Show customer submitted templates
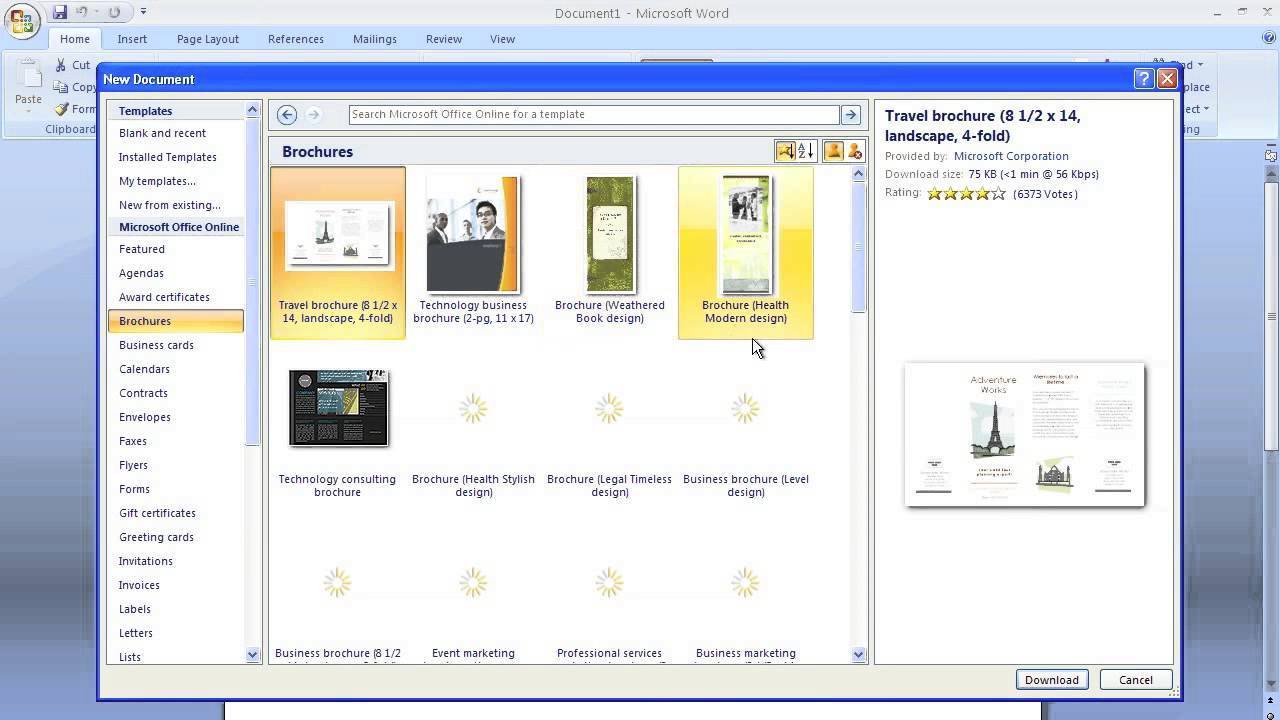Viewport: 1280px width, 720px height. pos(833,151)
